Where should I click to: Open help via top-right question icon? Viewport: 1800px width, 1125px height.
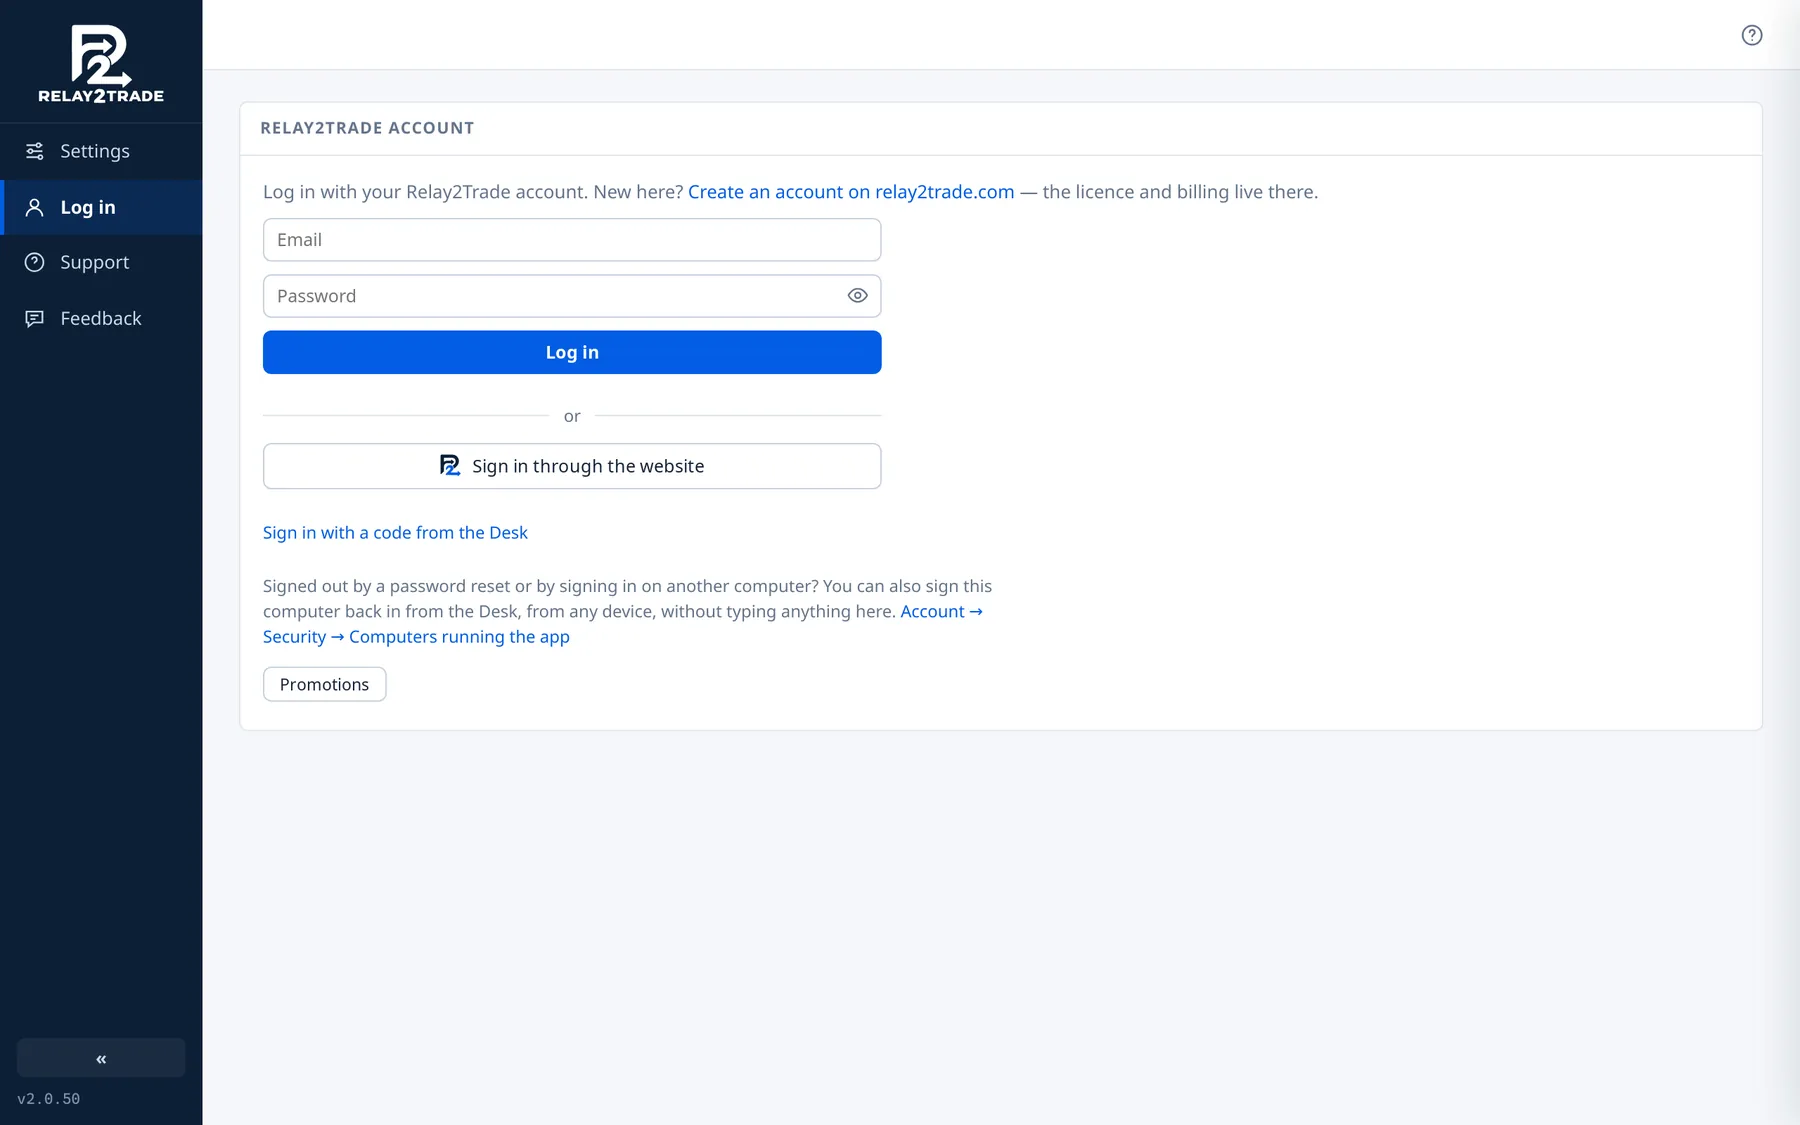(1751, 35)
